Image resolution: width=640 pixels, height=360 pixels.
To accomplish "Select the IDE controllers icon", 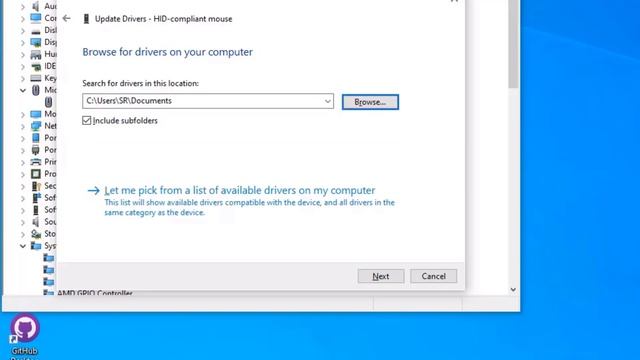I will point(36,66).
